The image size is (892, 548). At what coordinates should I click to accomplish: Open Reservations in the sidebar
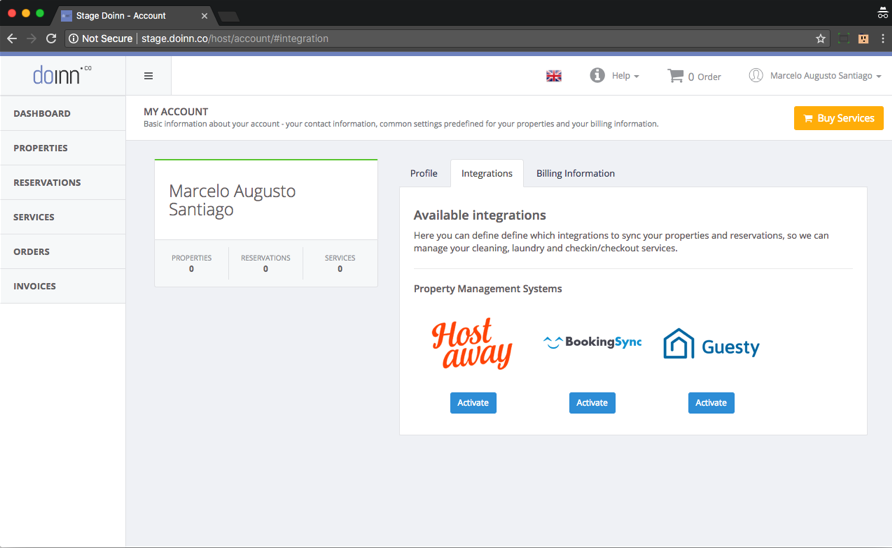63,183
